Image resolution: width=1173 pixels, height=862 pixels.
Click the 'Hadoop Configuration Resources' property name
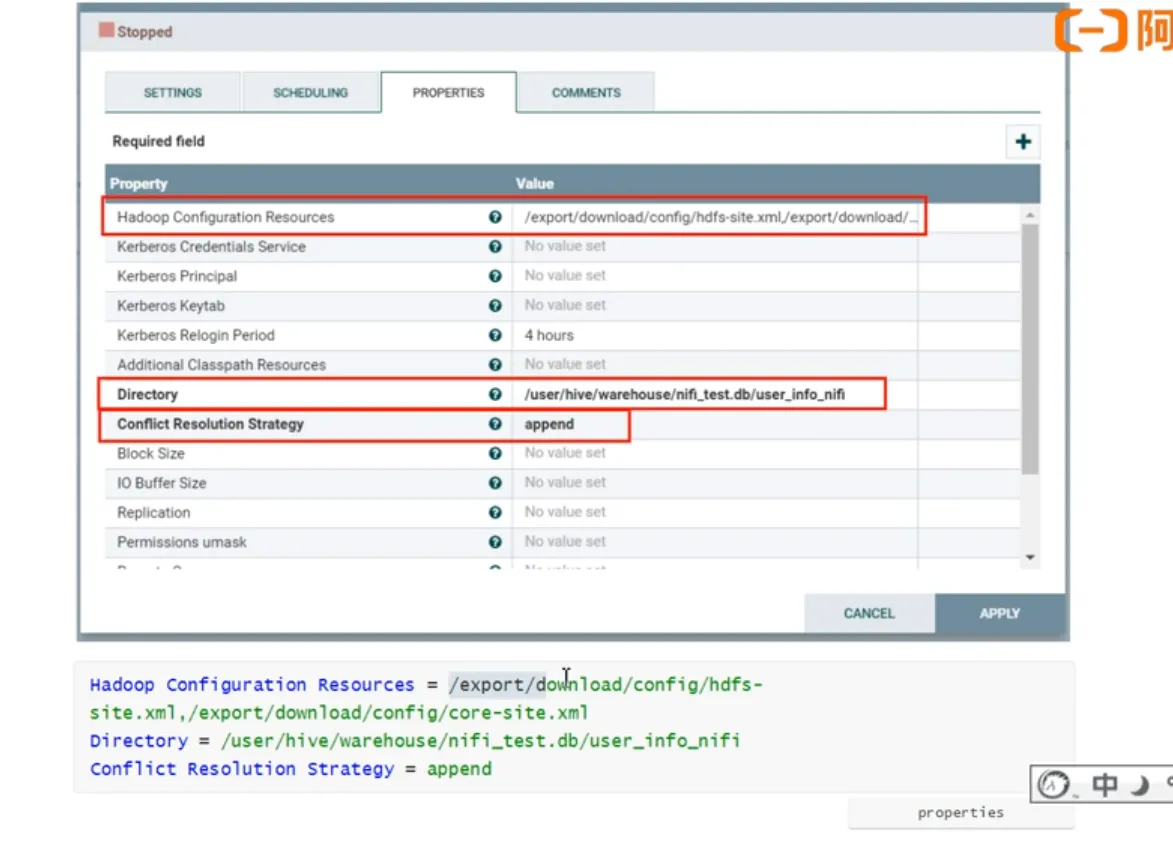(225, 217)
